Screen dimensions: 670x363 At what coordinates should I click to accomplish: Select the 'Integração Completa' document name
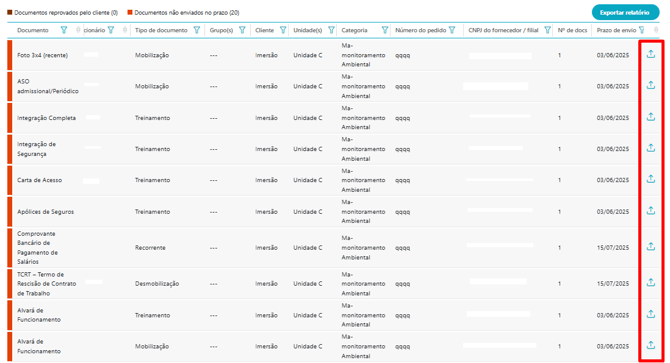46,118
